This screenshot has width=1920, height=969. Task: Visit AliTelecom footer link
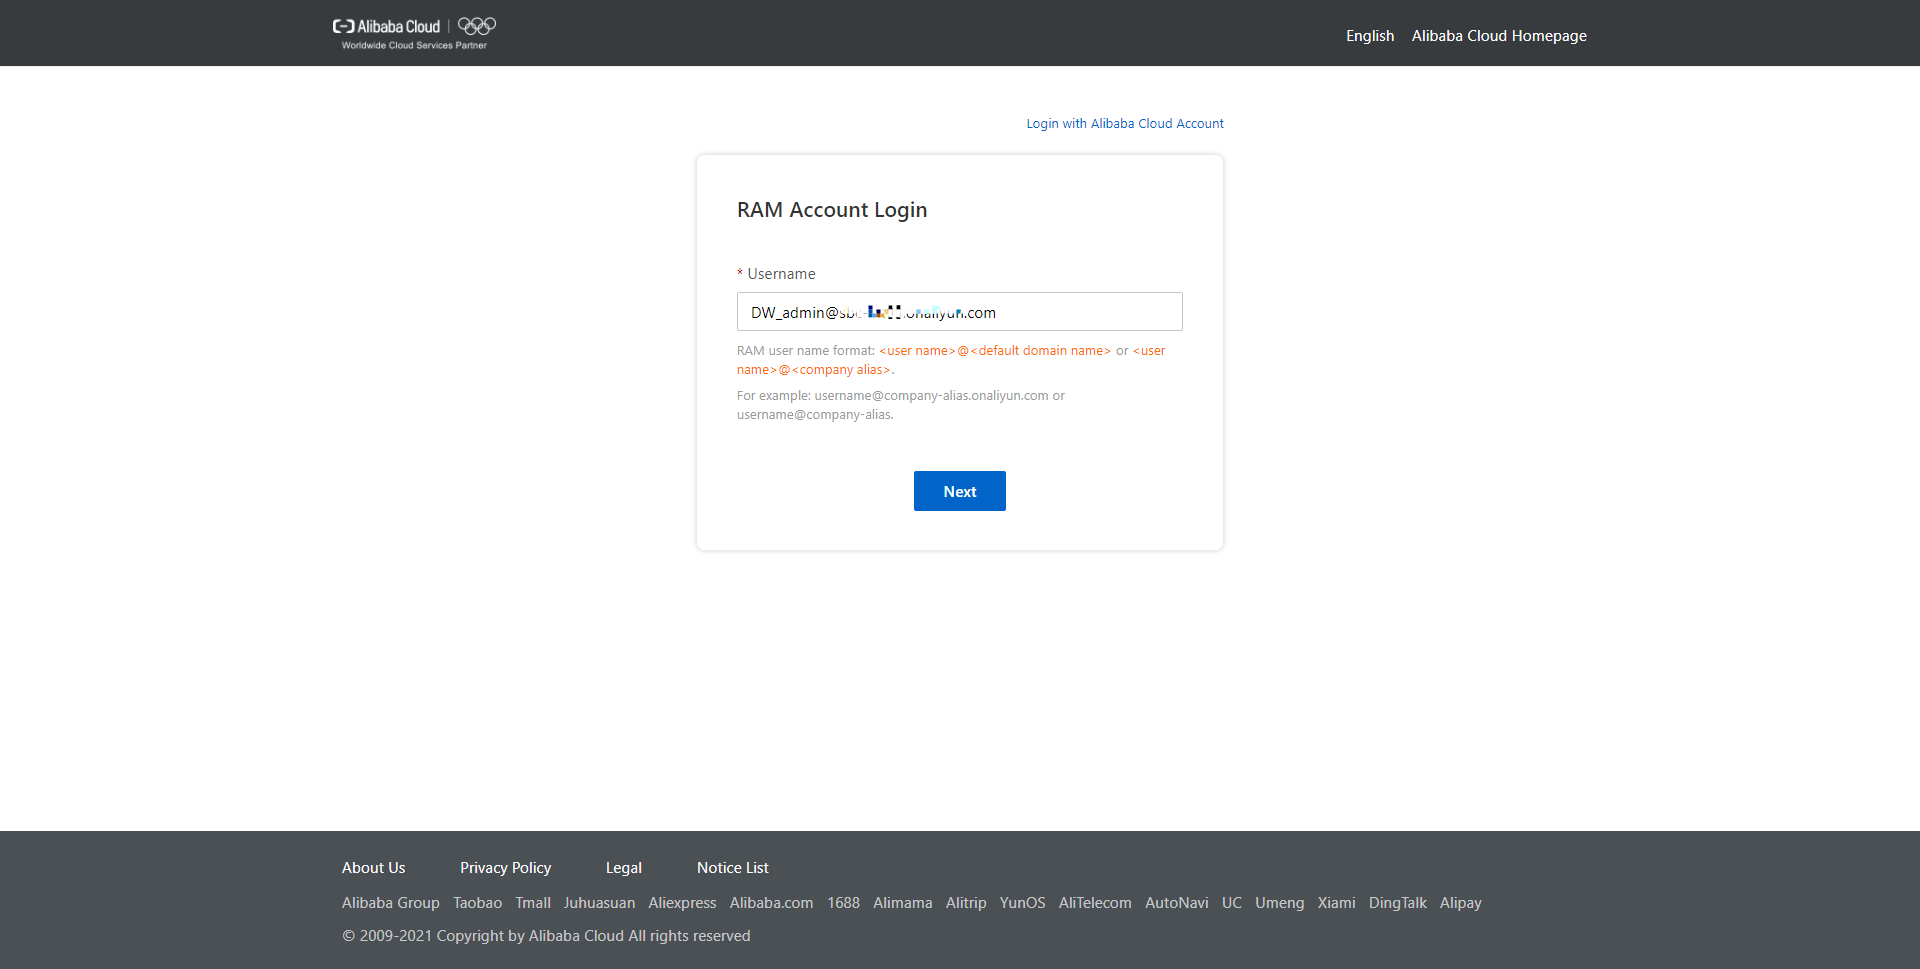click(1095, 903)
